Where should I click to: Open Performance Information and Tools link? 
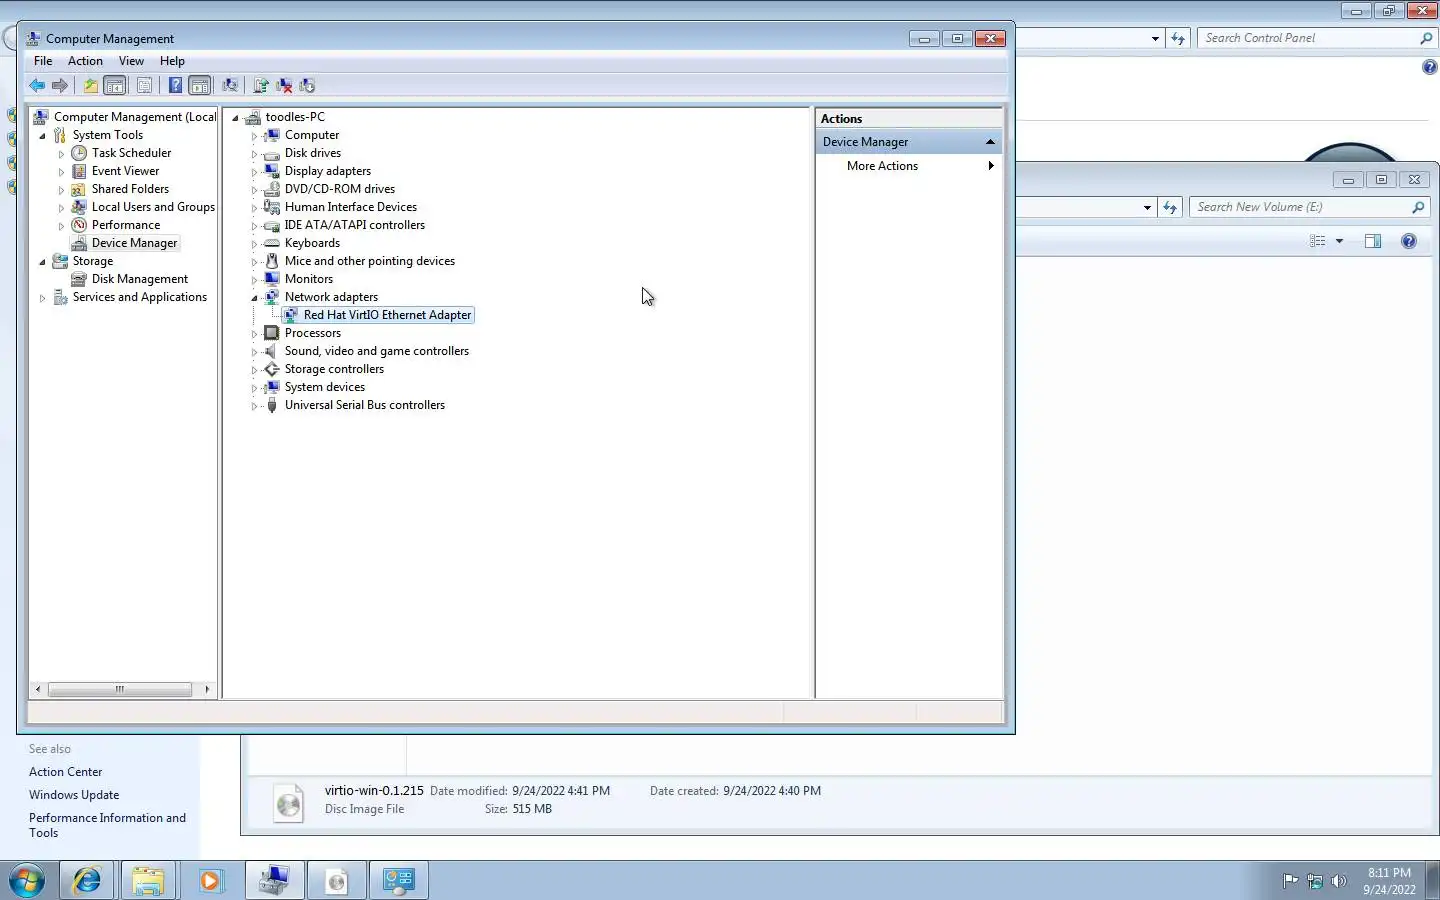point(107,825)
